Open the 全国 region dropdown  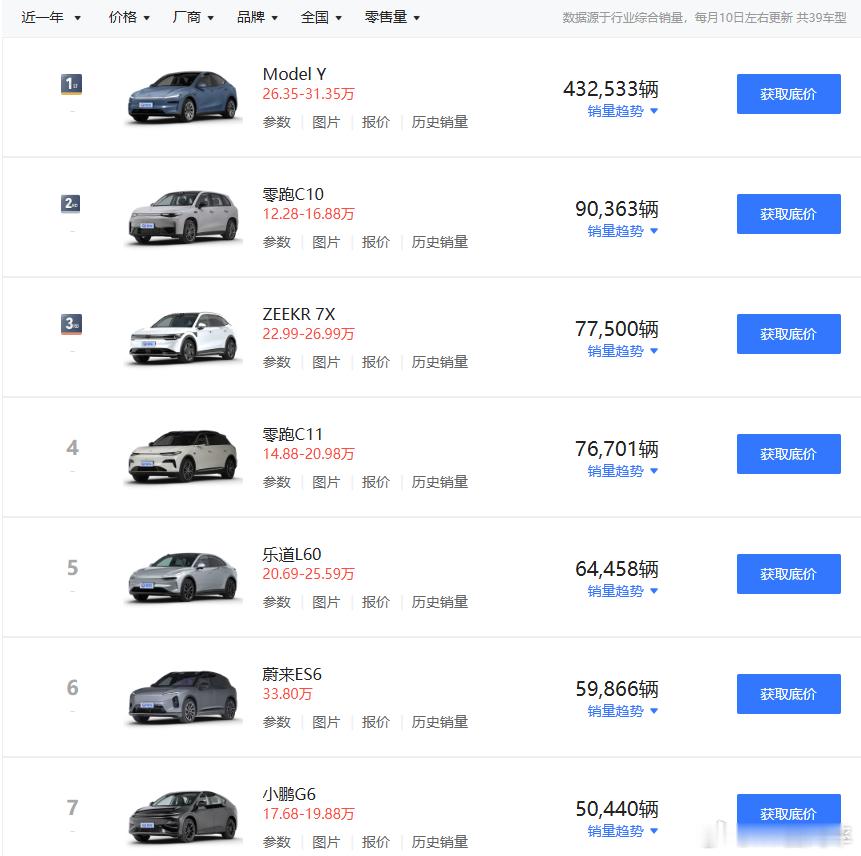321,17
